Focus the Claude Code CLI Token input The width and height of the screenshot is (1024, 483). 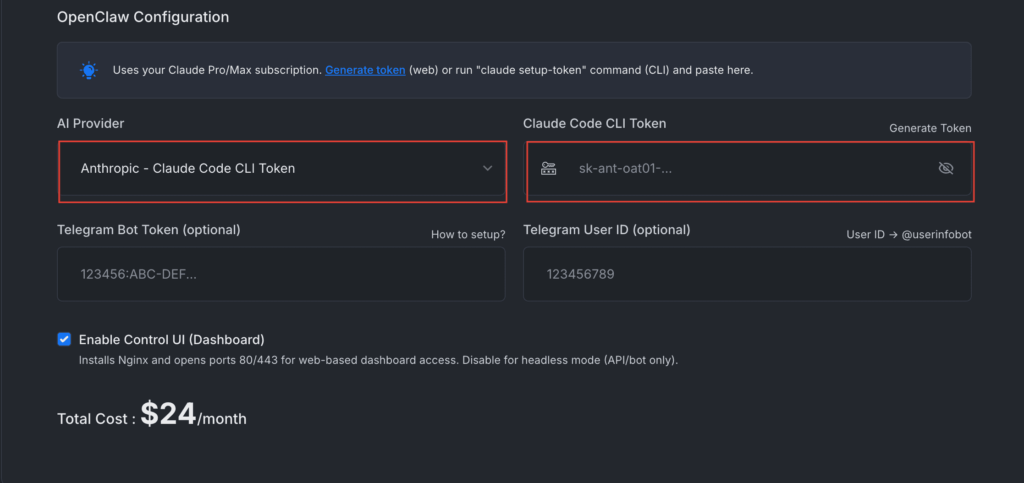[x=740, y=168]
